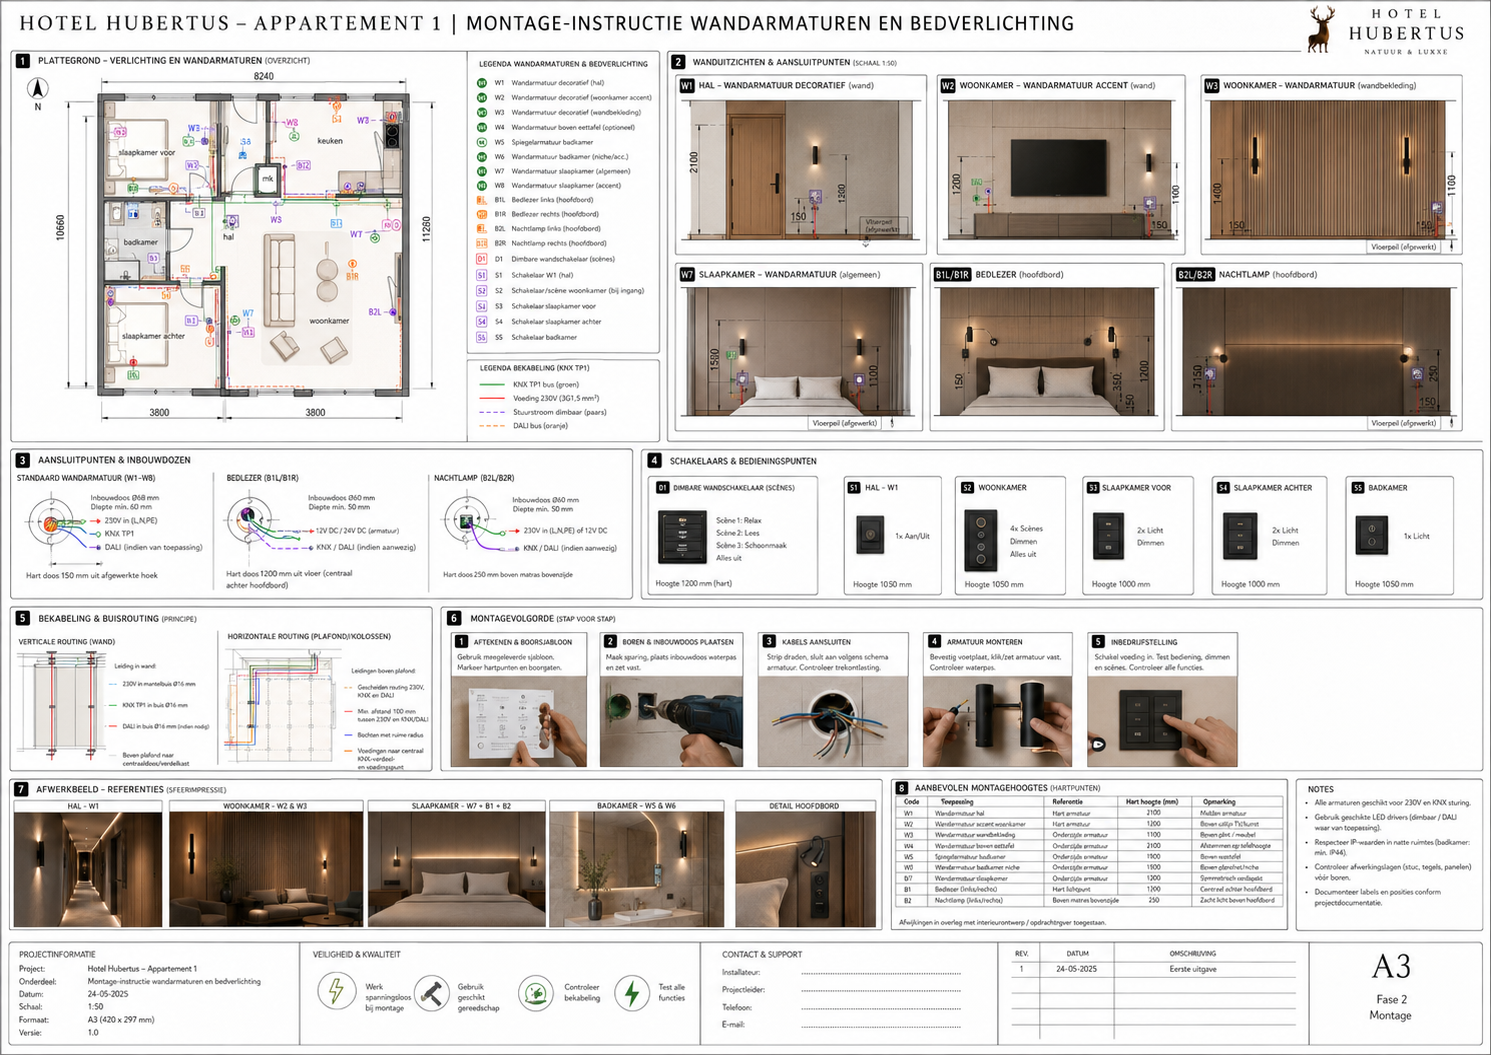Screen dimensions: 1491x1055
Task: Click the purple S2 switch legend symbol
Action: pos(482,291)
